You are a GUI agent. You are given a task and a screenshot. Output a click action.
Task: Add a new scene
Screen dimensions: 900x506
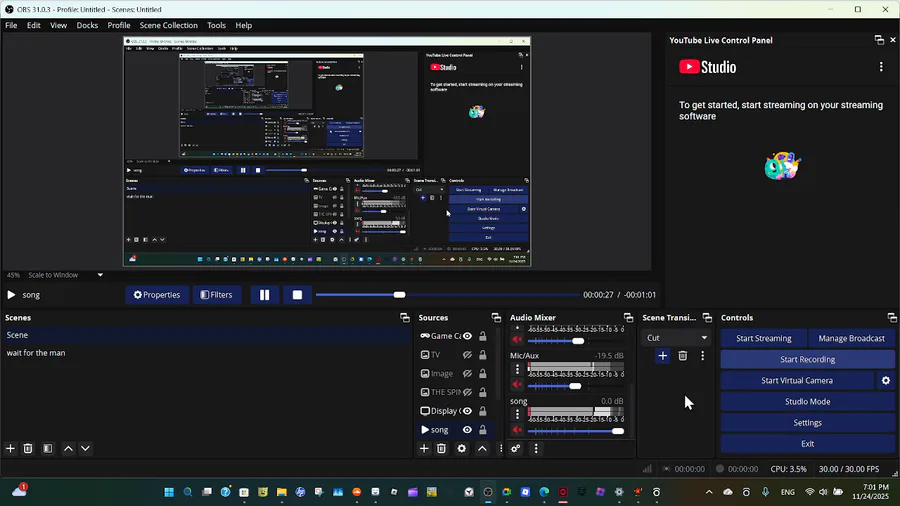(x=10, y=449)
